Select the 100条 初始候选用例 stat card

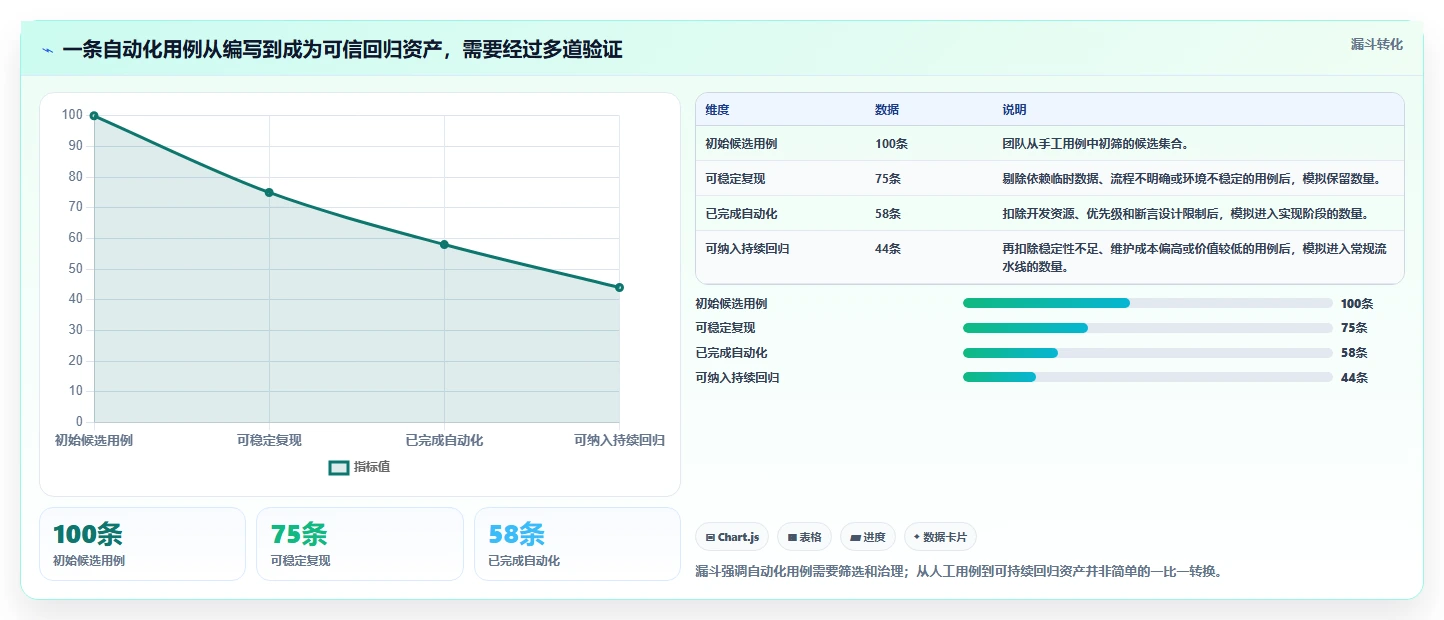142,544
